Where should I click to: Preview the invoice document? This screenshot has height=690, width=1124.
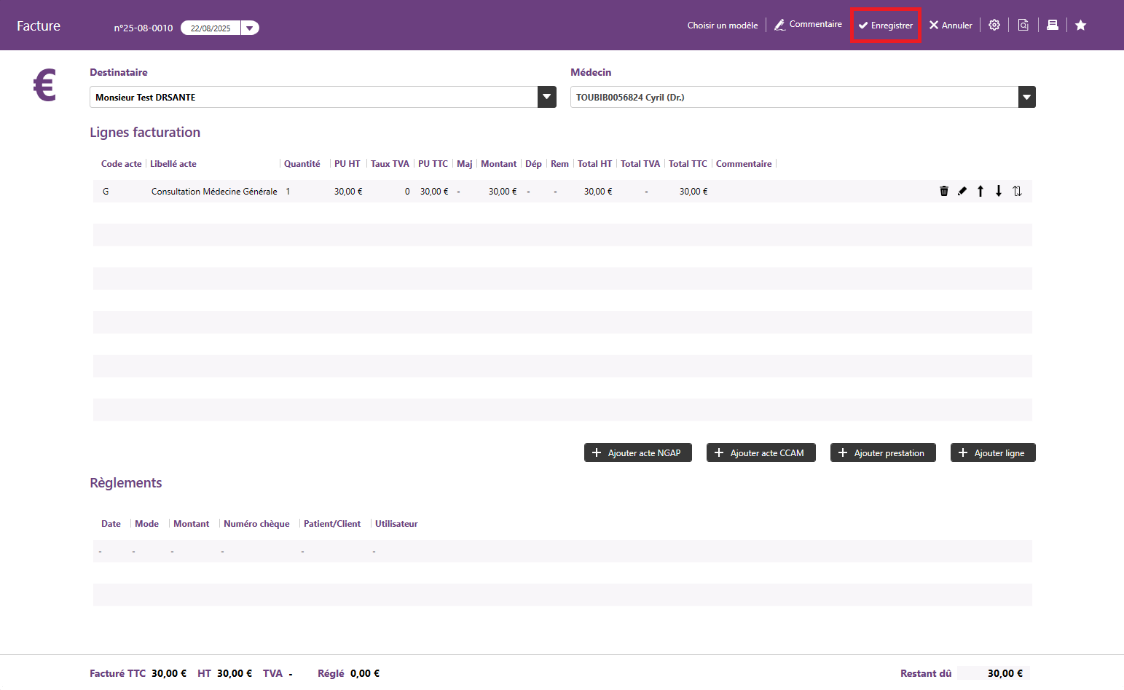tap(1023, 25)
